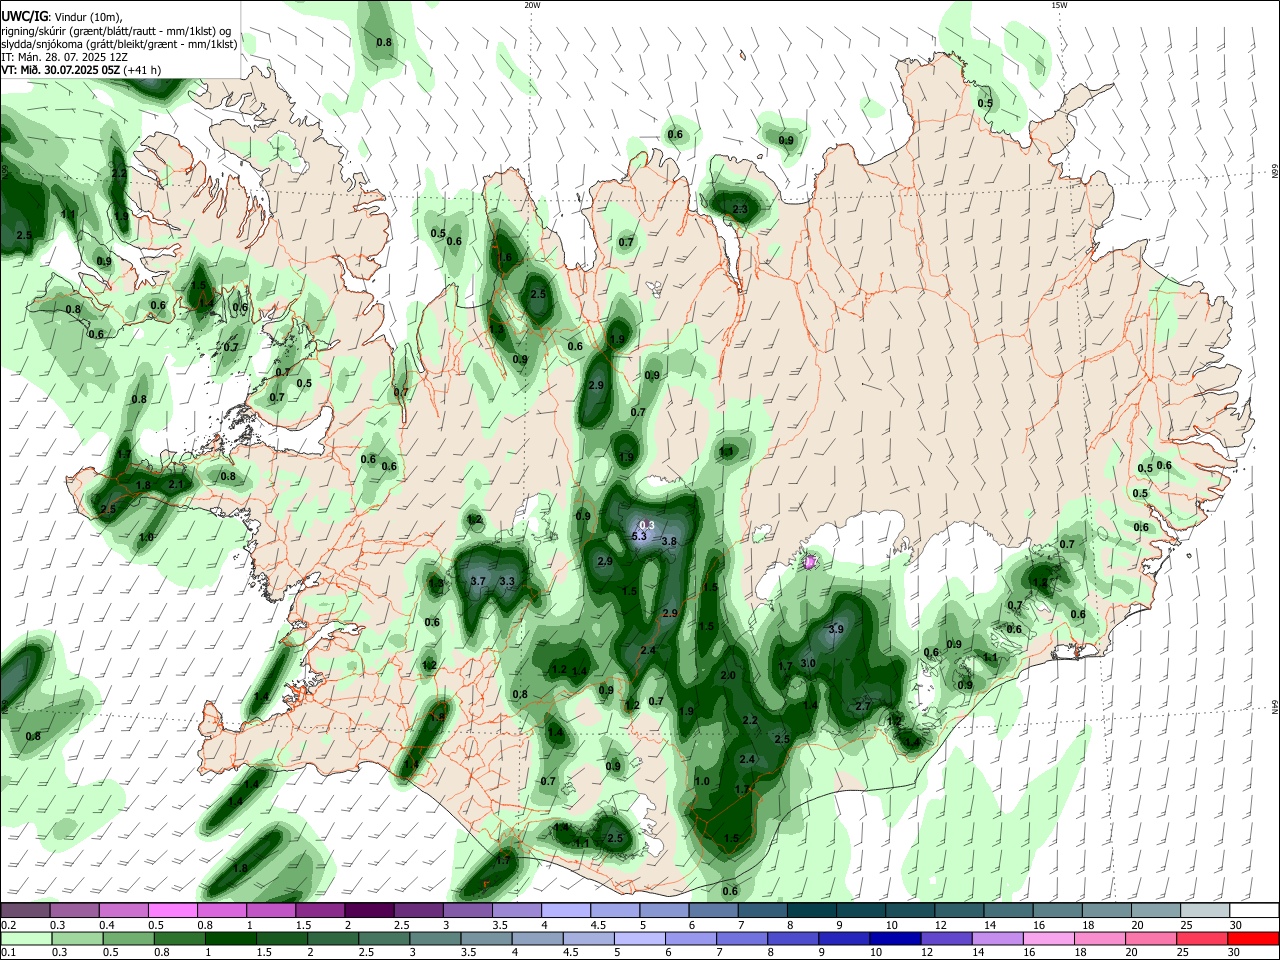Select the 3.0 precipitation value label
Image resolution: width=1280 pixels, height=960 pixels.
pyautogui.click(x=808, y=663)
